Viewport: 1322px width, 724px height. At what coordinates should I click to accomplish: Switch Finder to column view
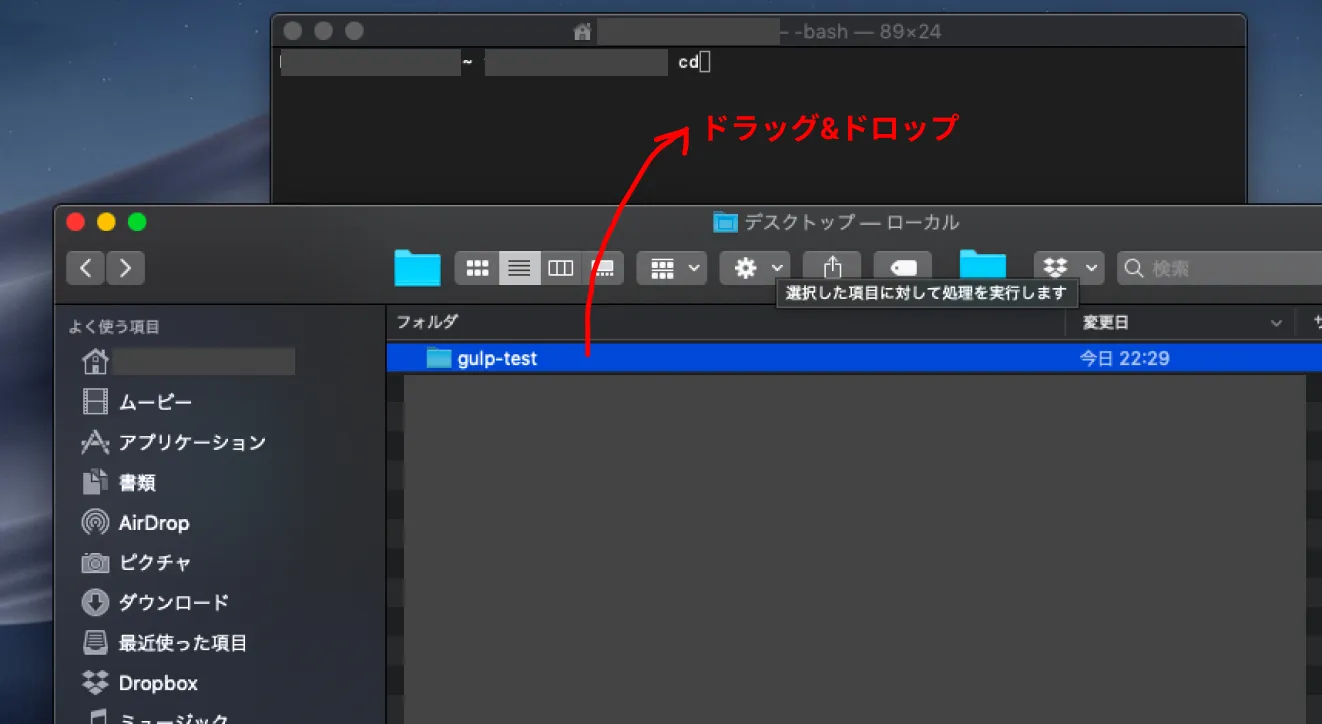(561, 268)
